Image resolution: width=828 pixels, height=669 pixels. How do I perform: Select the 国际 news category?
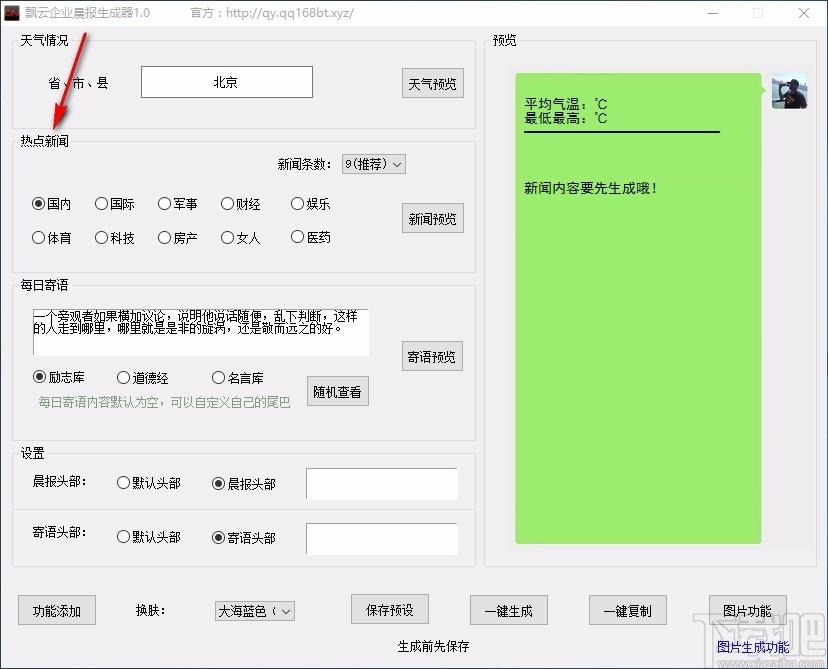click(115, 204)
